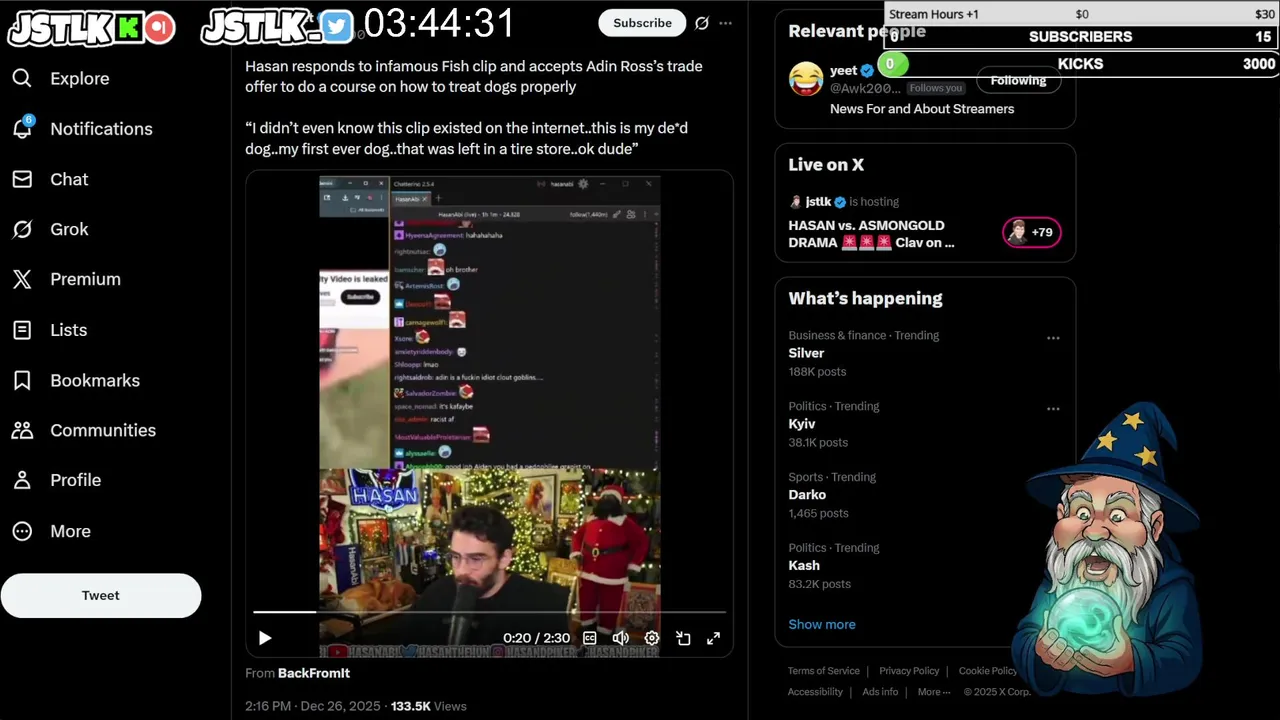The height and width of the screenshot is (720, 1280).
Task: Open Ads info footer link
Action: pyautogui.click(x=880, y=692)
